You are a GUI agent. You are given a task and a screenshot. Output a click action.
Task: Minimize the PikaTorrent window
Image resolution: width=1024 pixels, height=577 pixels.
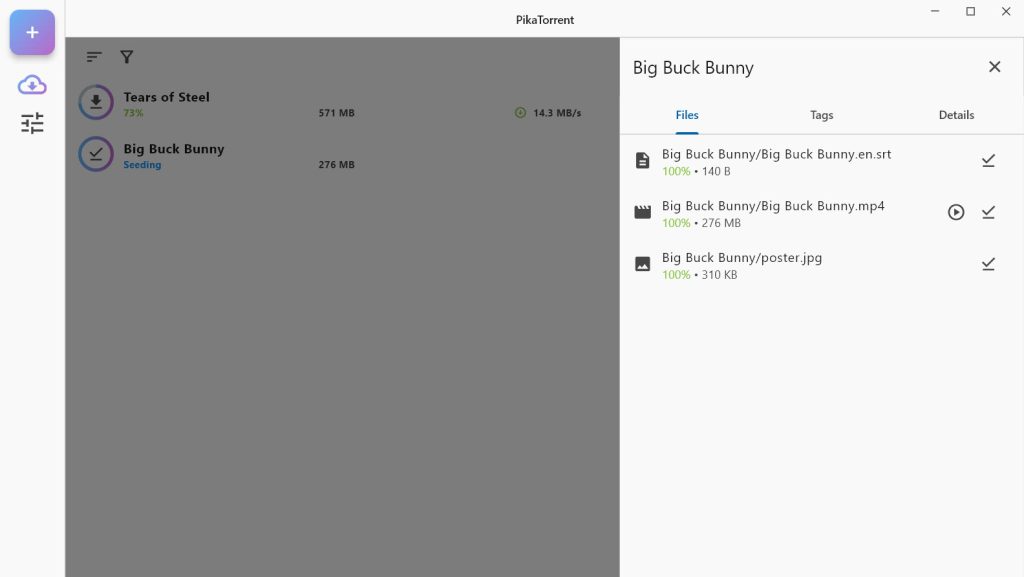[x=935, y=11]
